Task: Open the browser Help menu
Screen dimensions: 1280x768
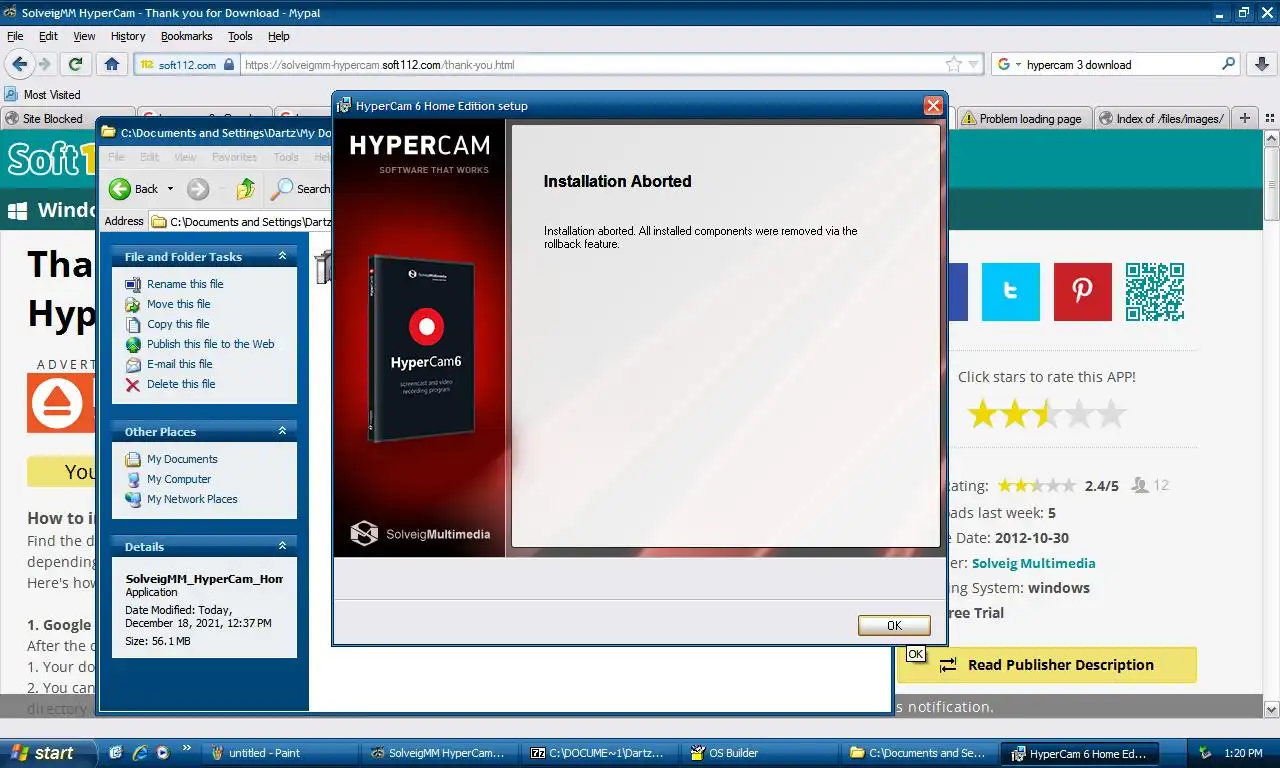Action: (x=279, y=36)
